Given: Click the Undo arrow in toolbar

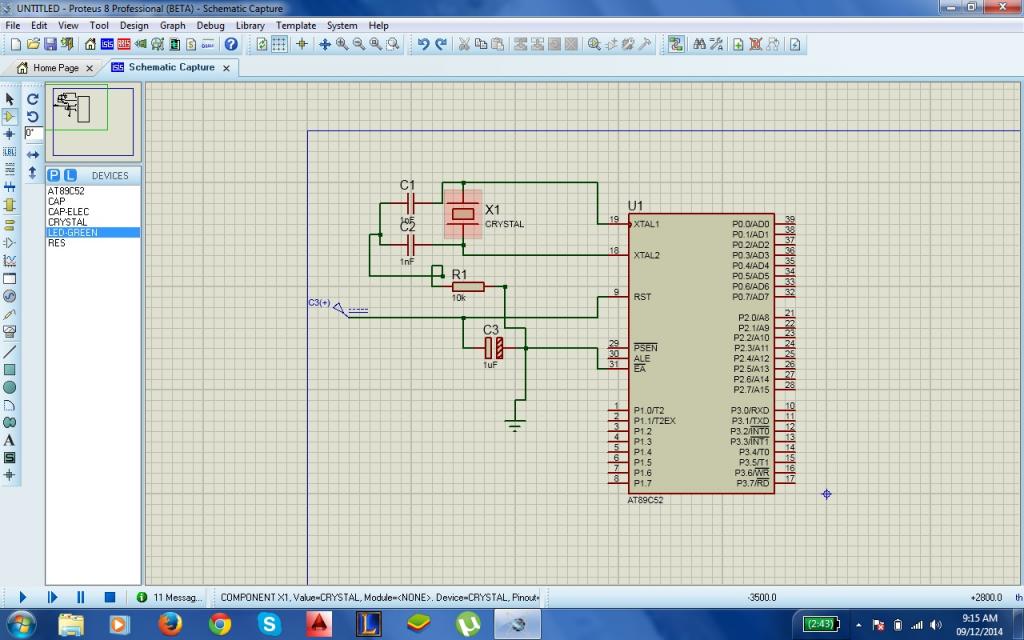Looking at the screenshot, I should click(x=423, y=44).
